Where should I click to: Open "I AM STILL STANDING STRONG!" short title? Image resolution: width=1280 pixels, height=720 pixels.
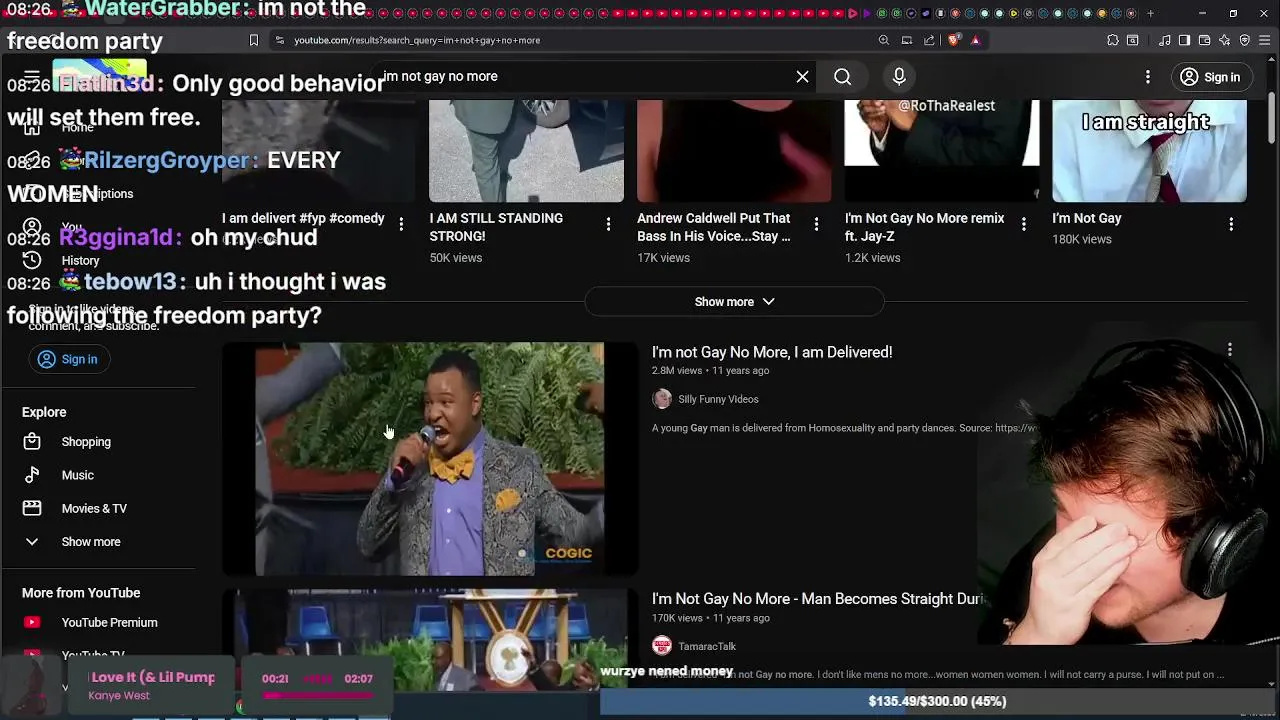(x=496, y=227)
